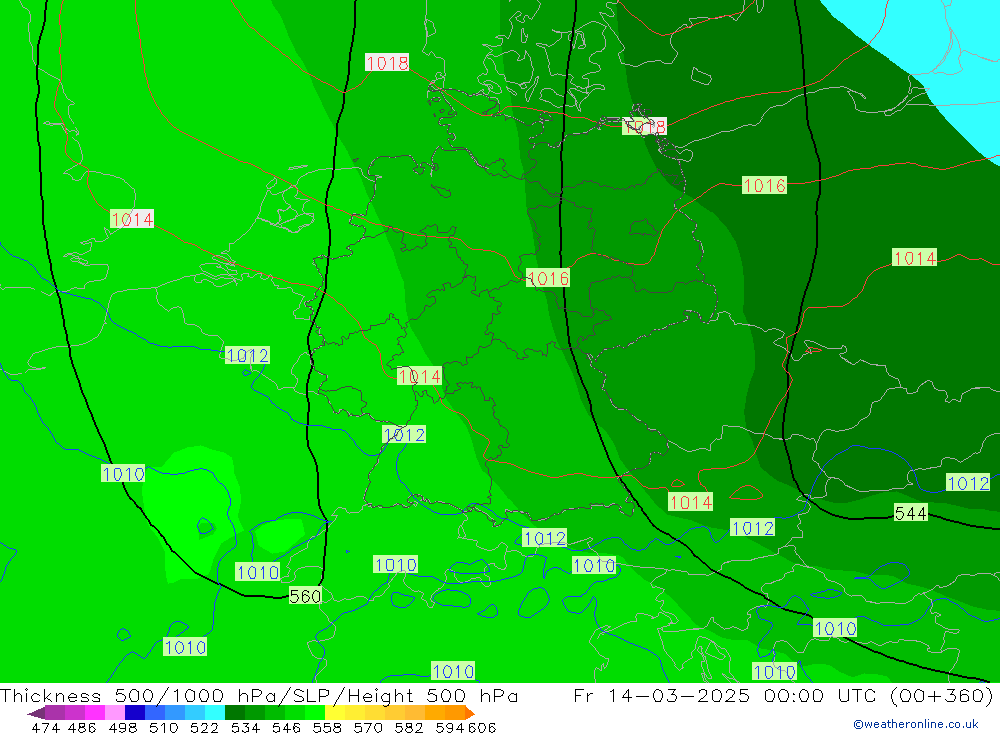Pick the cyan legend swatch
The height and width of the screenshot is (733, 1000).
tap(215, 713)
